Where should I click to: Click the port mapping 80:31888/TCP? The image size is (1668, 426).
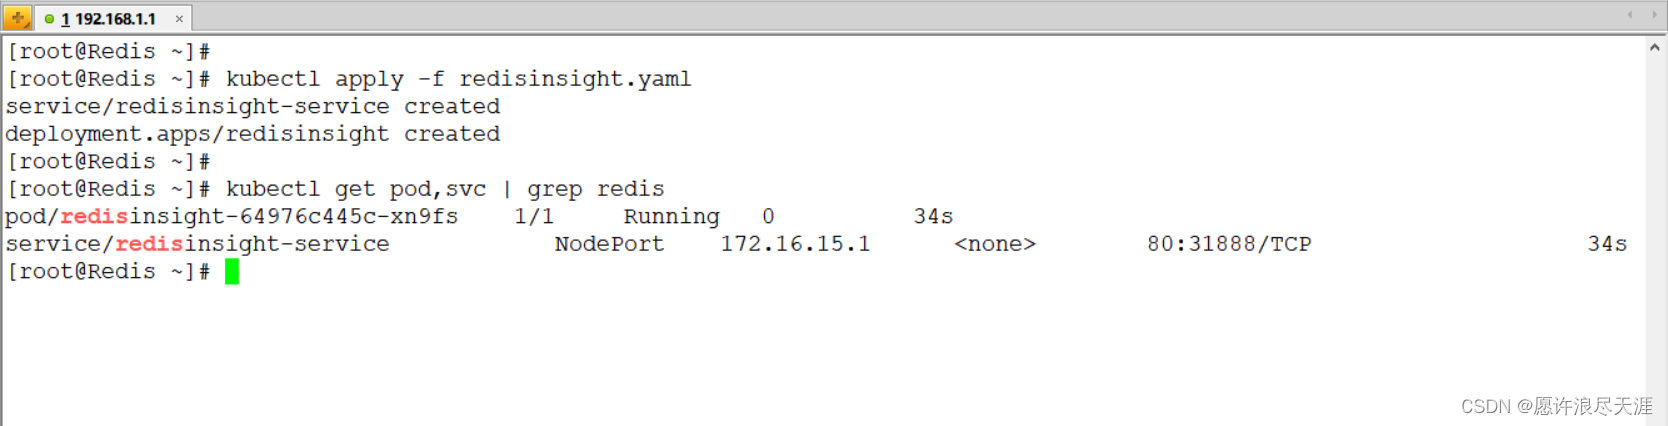1229,244
